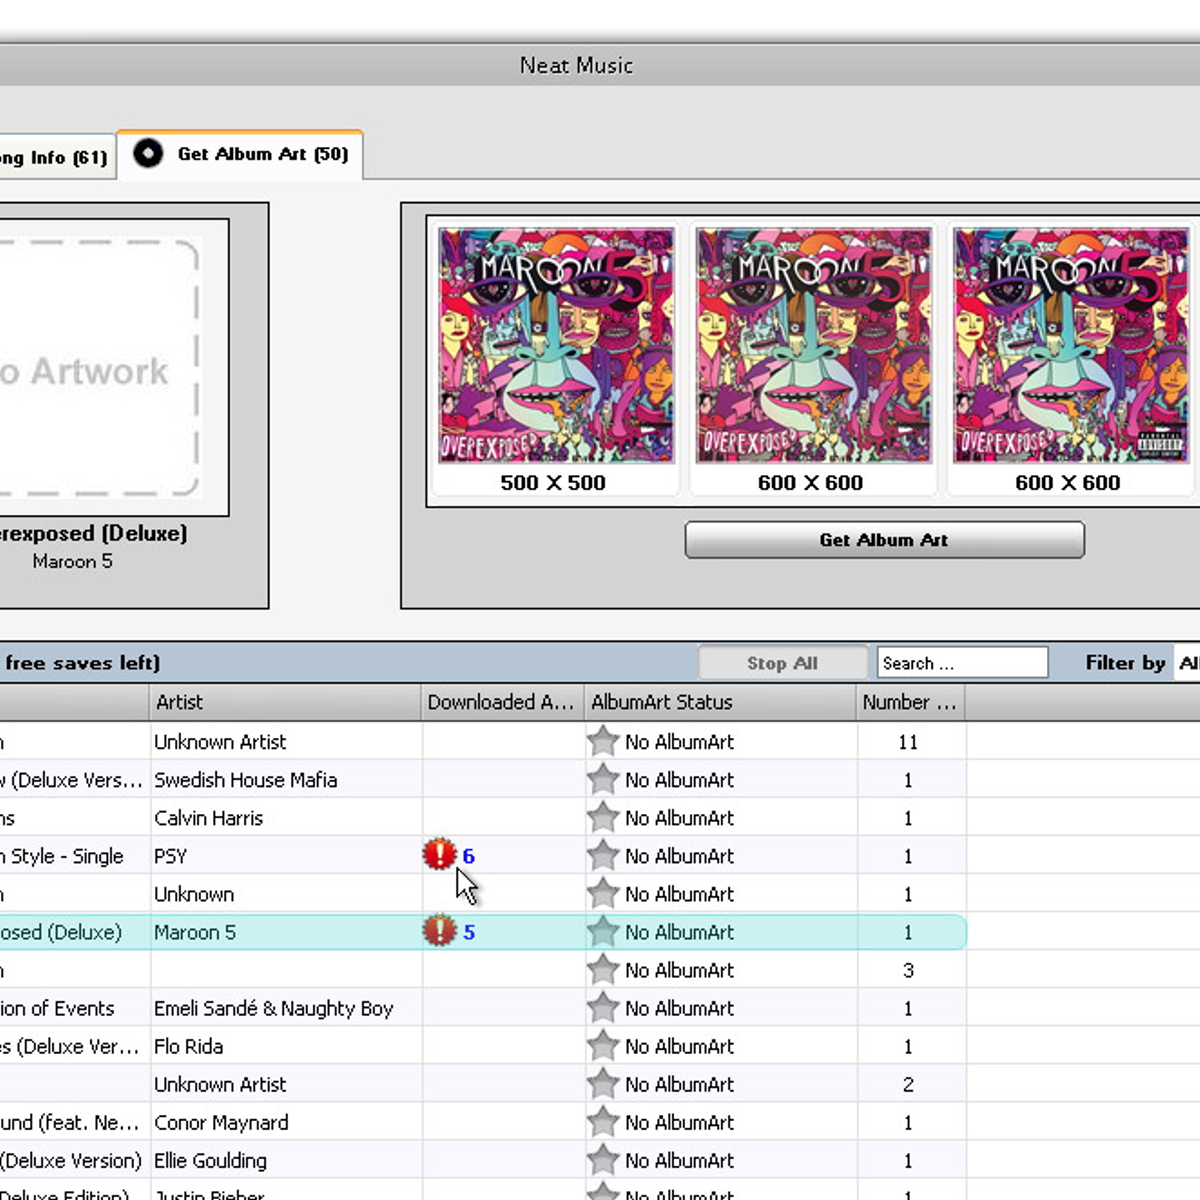Click the Stop All button

pos(783,662)
